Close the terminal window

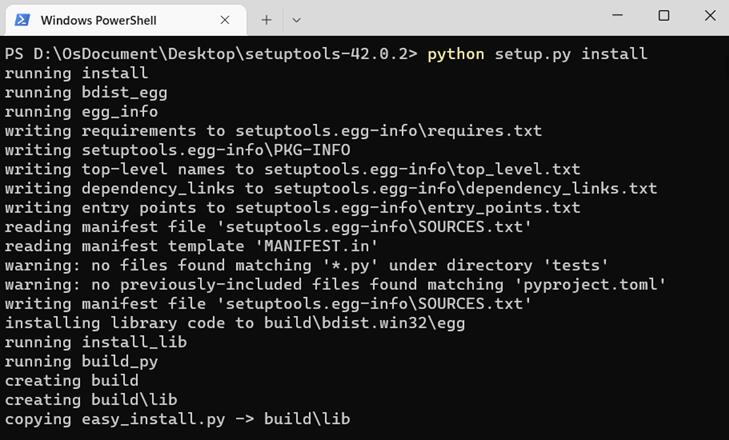point(709,16)
